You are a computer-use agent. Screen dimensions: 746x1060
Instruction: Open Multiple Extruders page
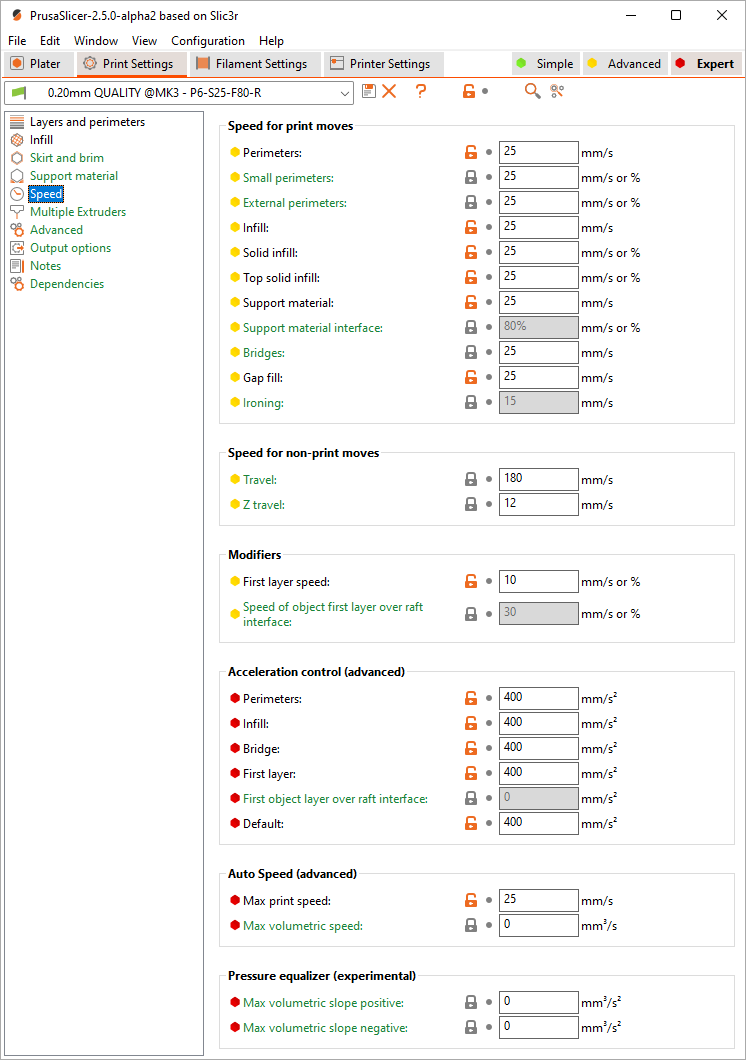(78, 212)
